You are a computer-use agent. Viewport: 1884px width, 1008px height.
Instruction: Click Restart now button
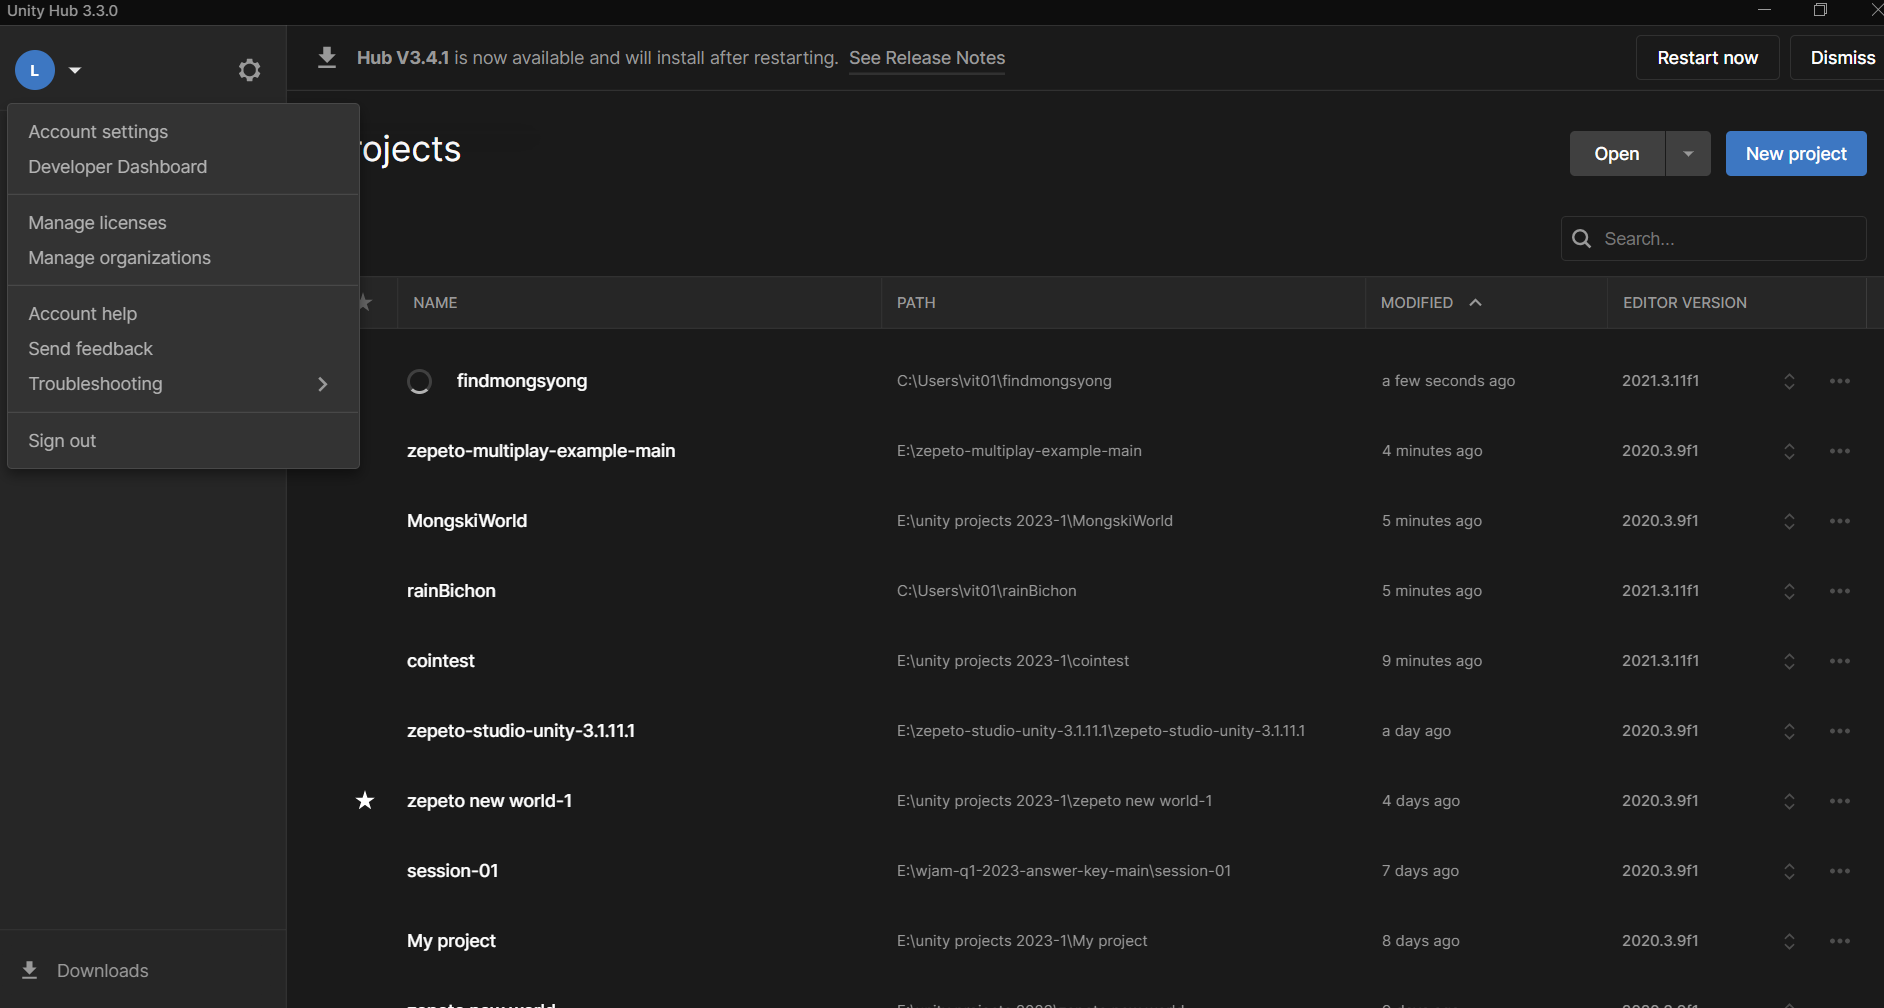tap(1707, 58)
